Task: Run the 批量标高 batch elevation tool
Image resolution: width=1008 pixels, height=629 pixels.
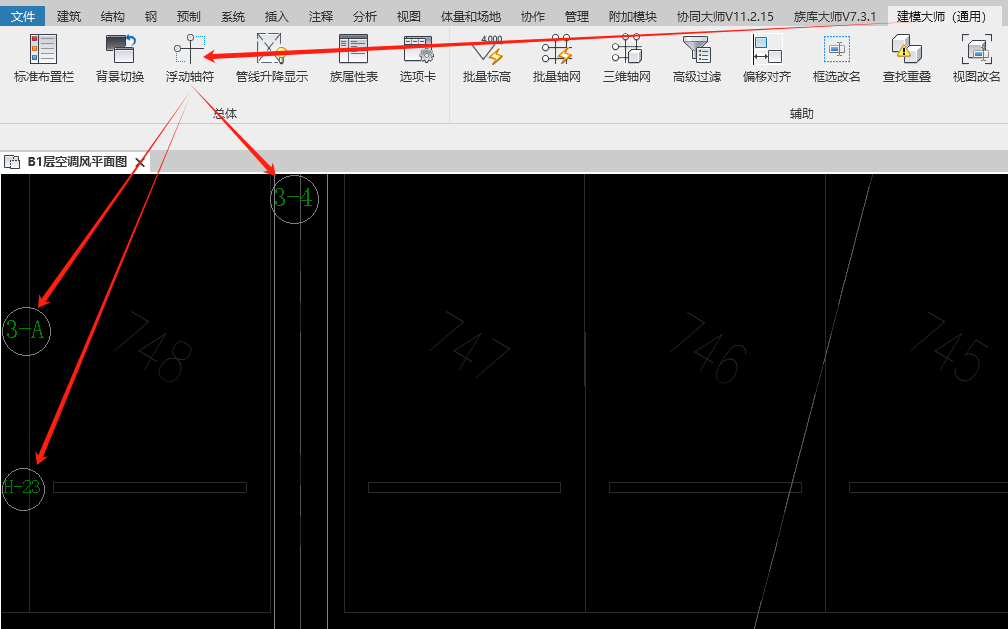Action: click(487, 59)
